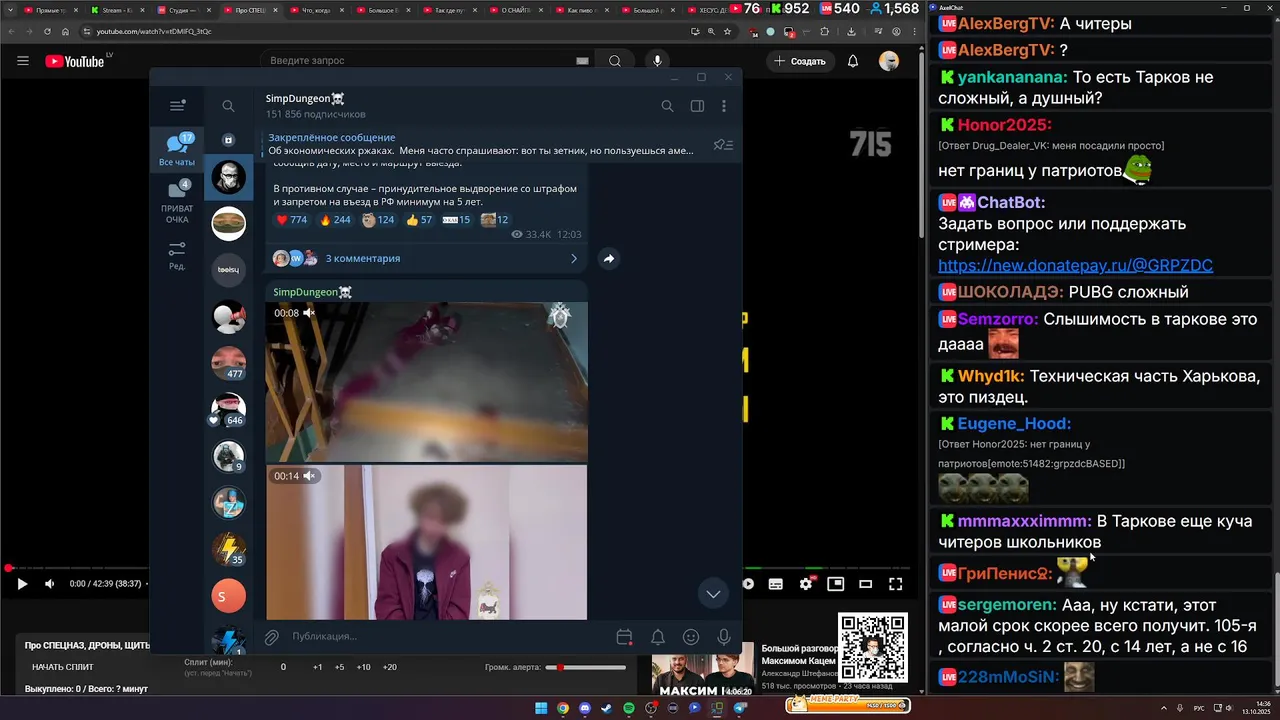Toggle Telegram right info panel
The image size is (1280, 720).
(697, 106)
